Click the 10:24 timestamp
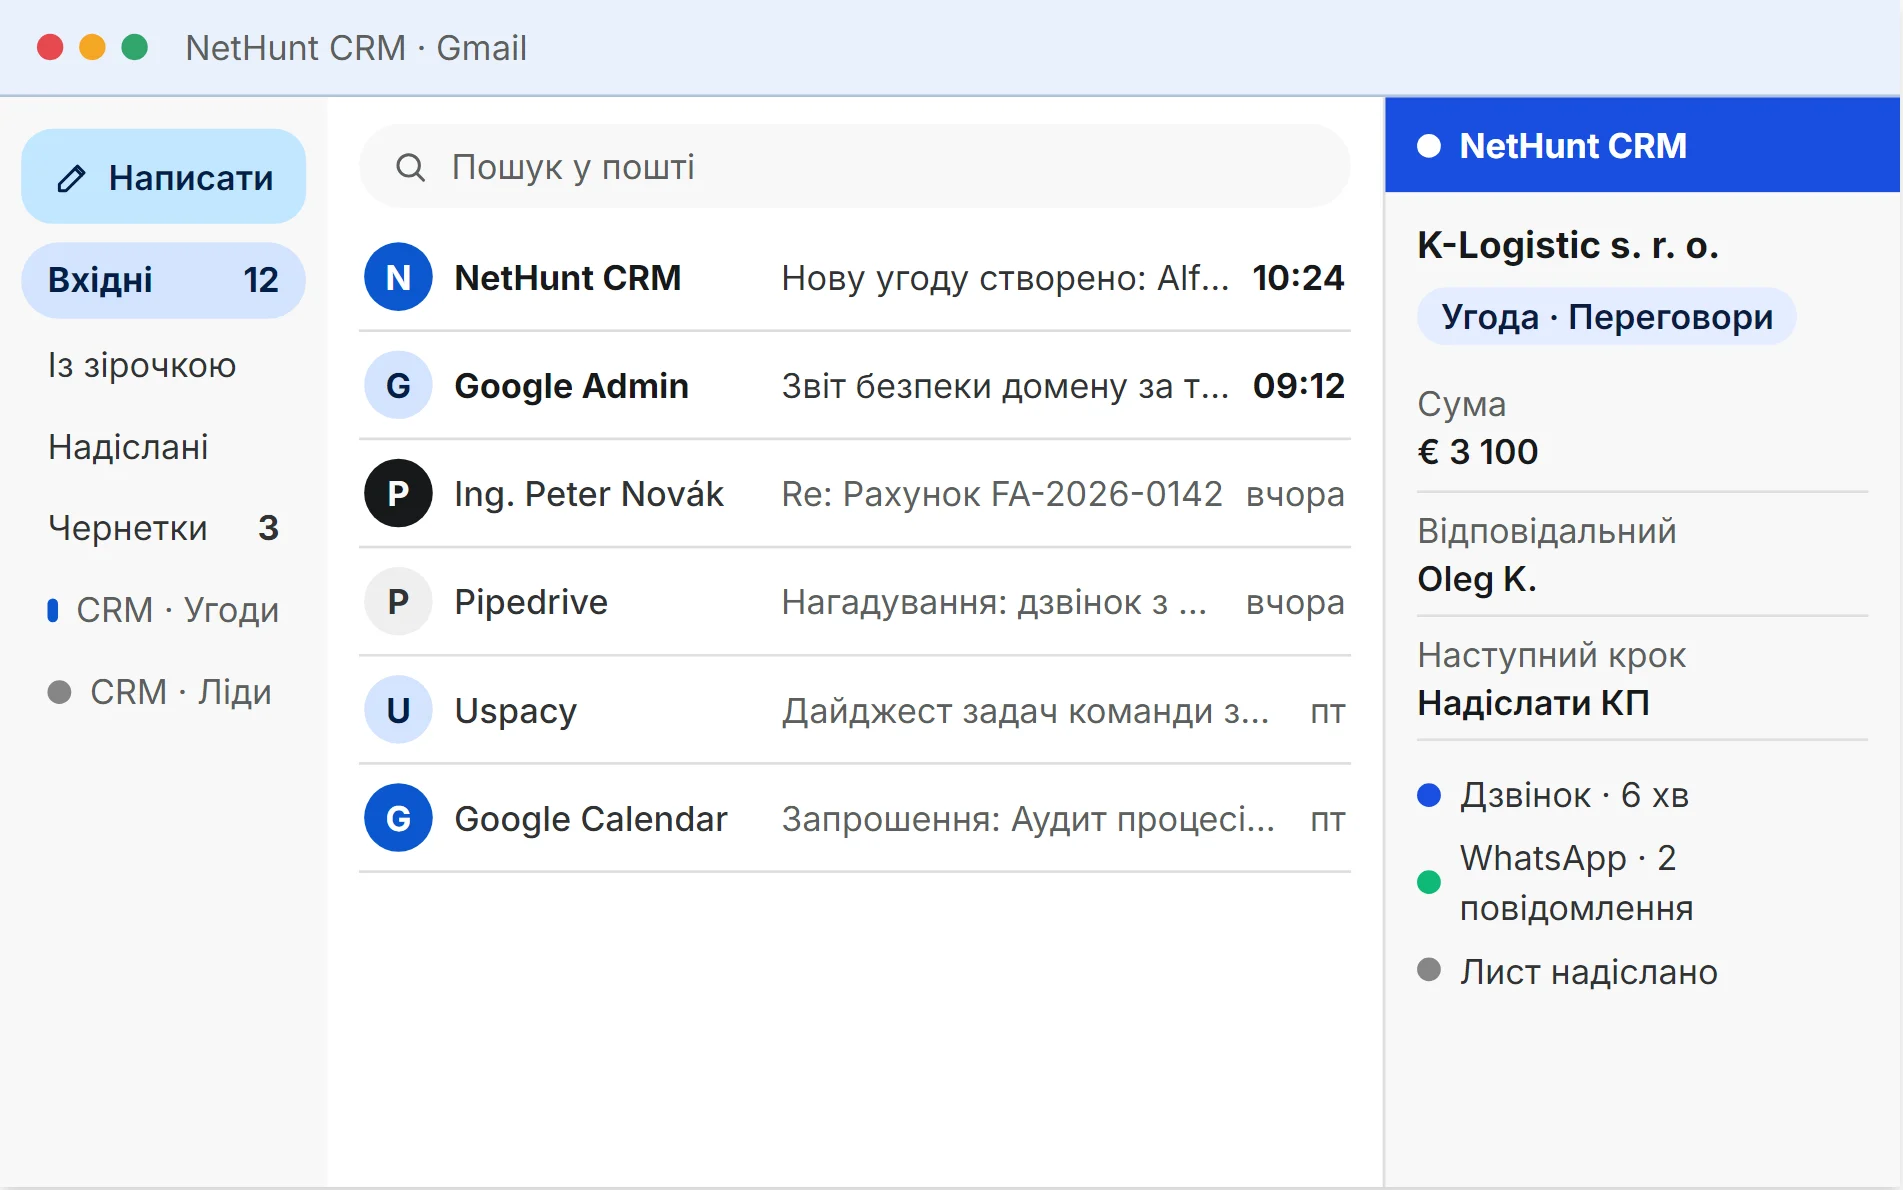1903x1190 pixels. (x=1298, y=278)
